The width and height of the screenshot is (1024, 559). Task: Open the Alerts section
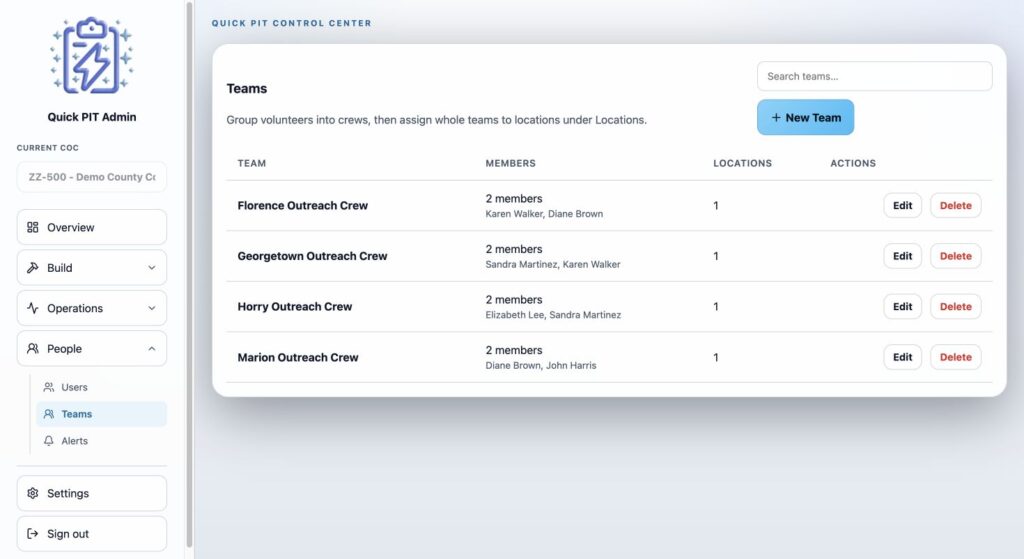coord(101,441)
